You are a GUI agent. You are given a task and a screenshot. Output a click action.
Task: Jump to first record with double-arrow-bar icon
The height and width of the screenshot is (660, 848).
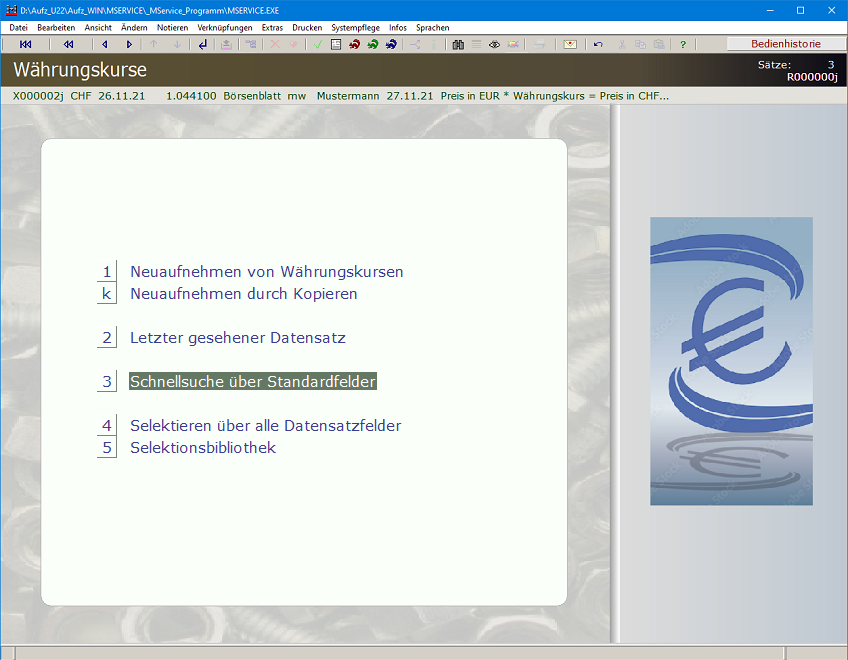25,45
